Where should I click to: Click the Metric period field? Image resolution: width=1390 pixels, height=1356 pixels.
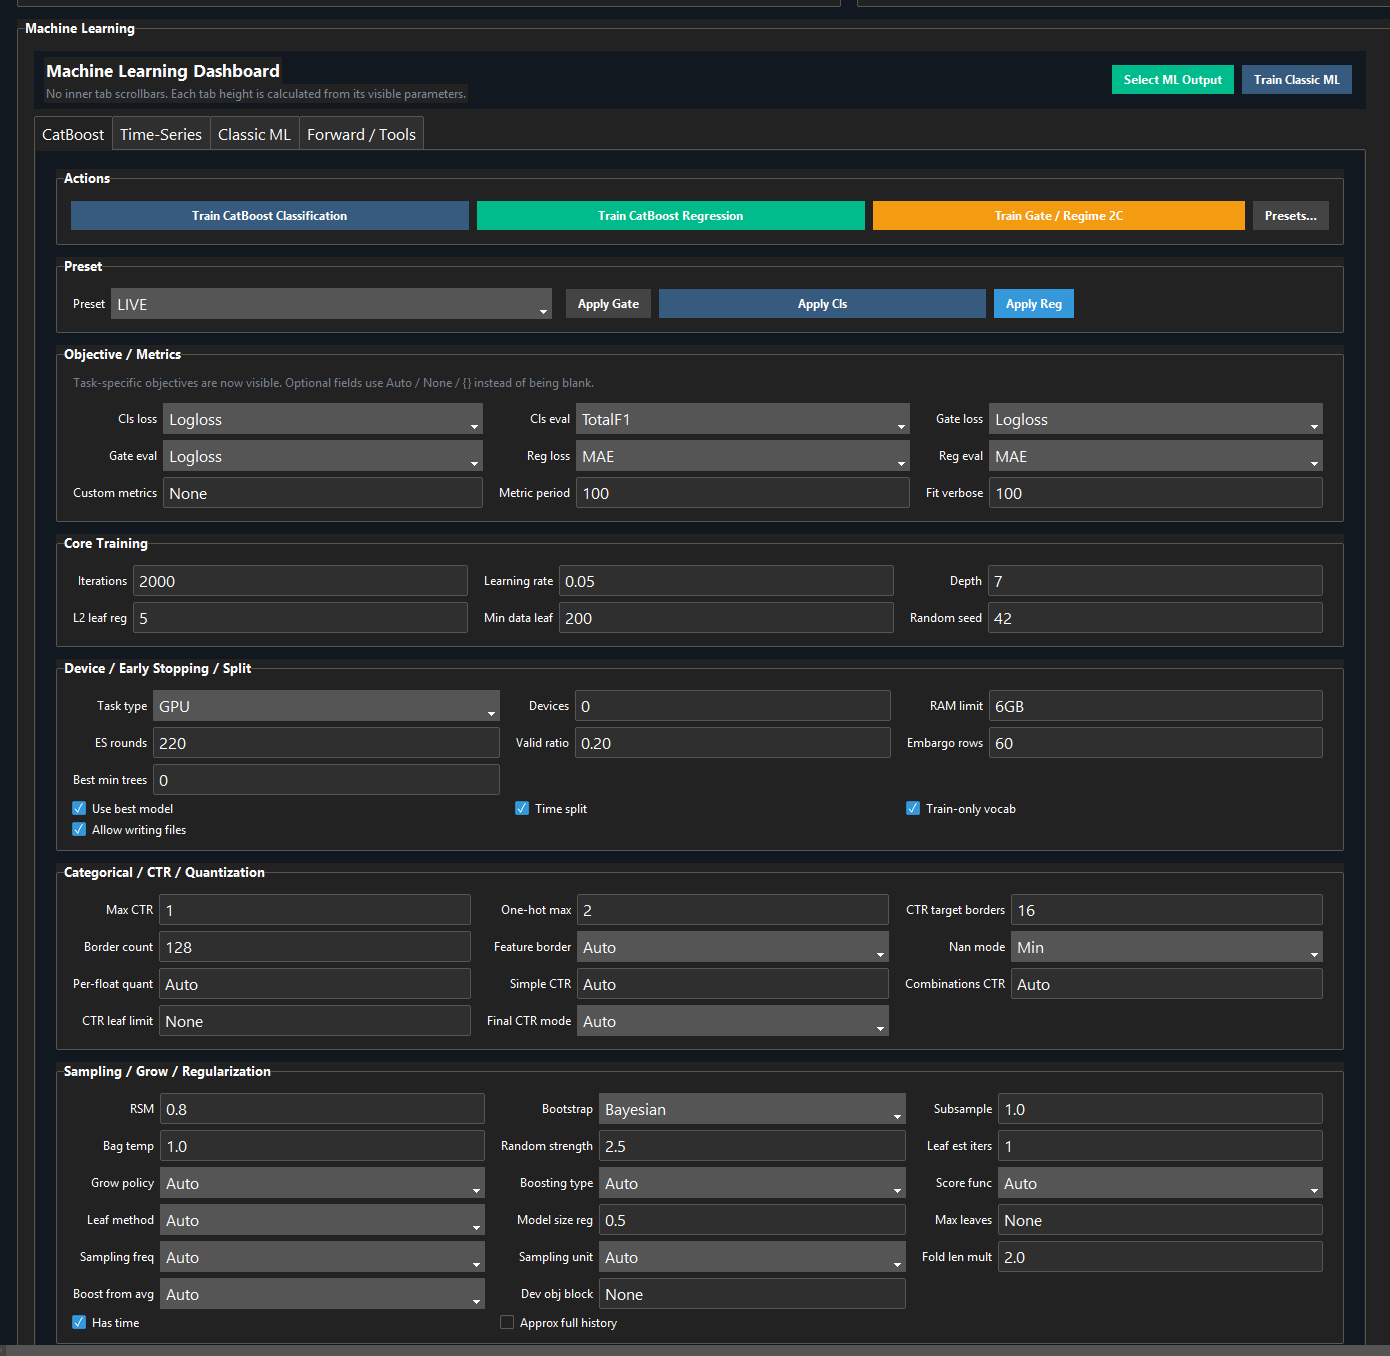pyautogui.click(x=743, y=493)
